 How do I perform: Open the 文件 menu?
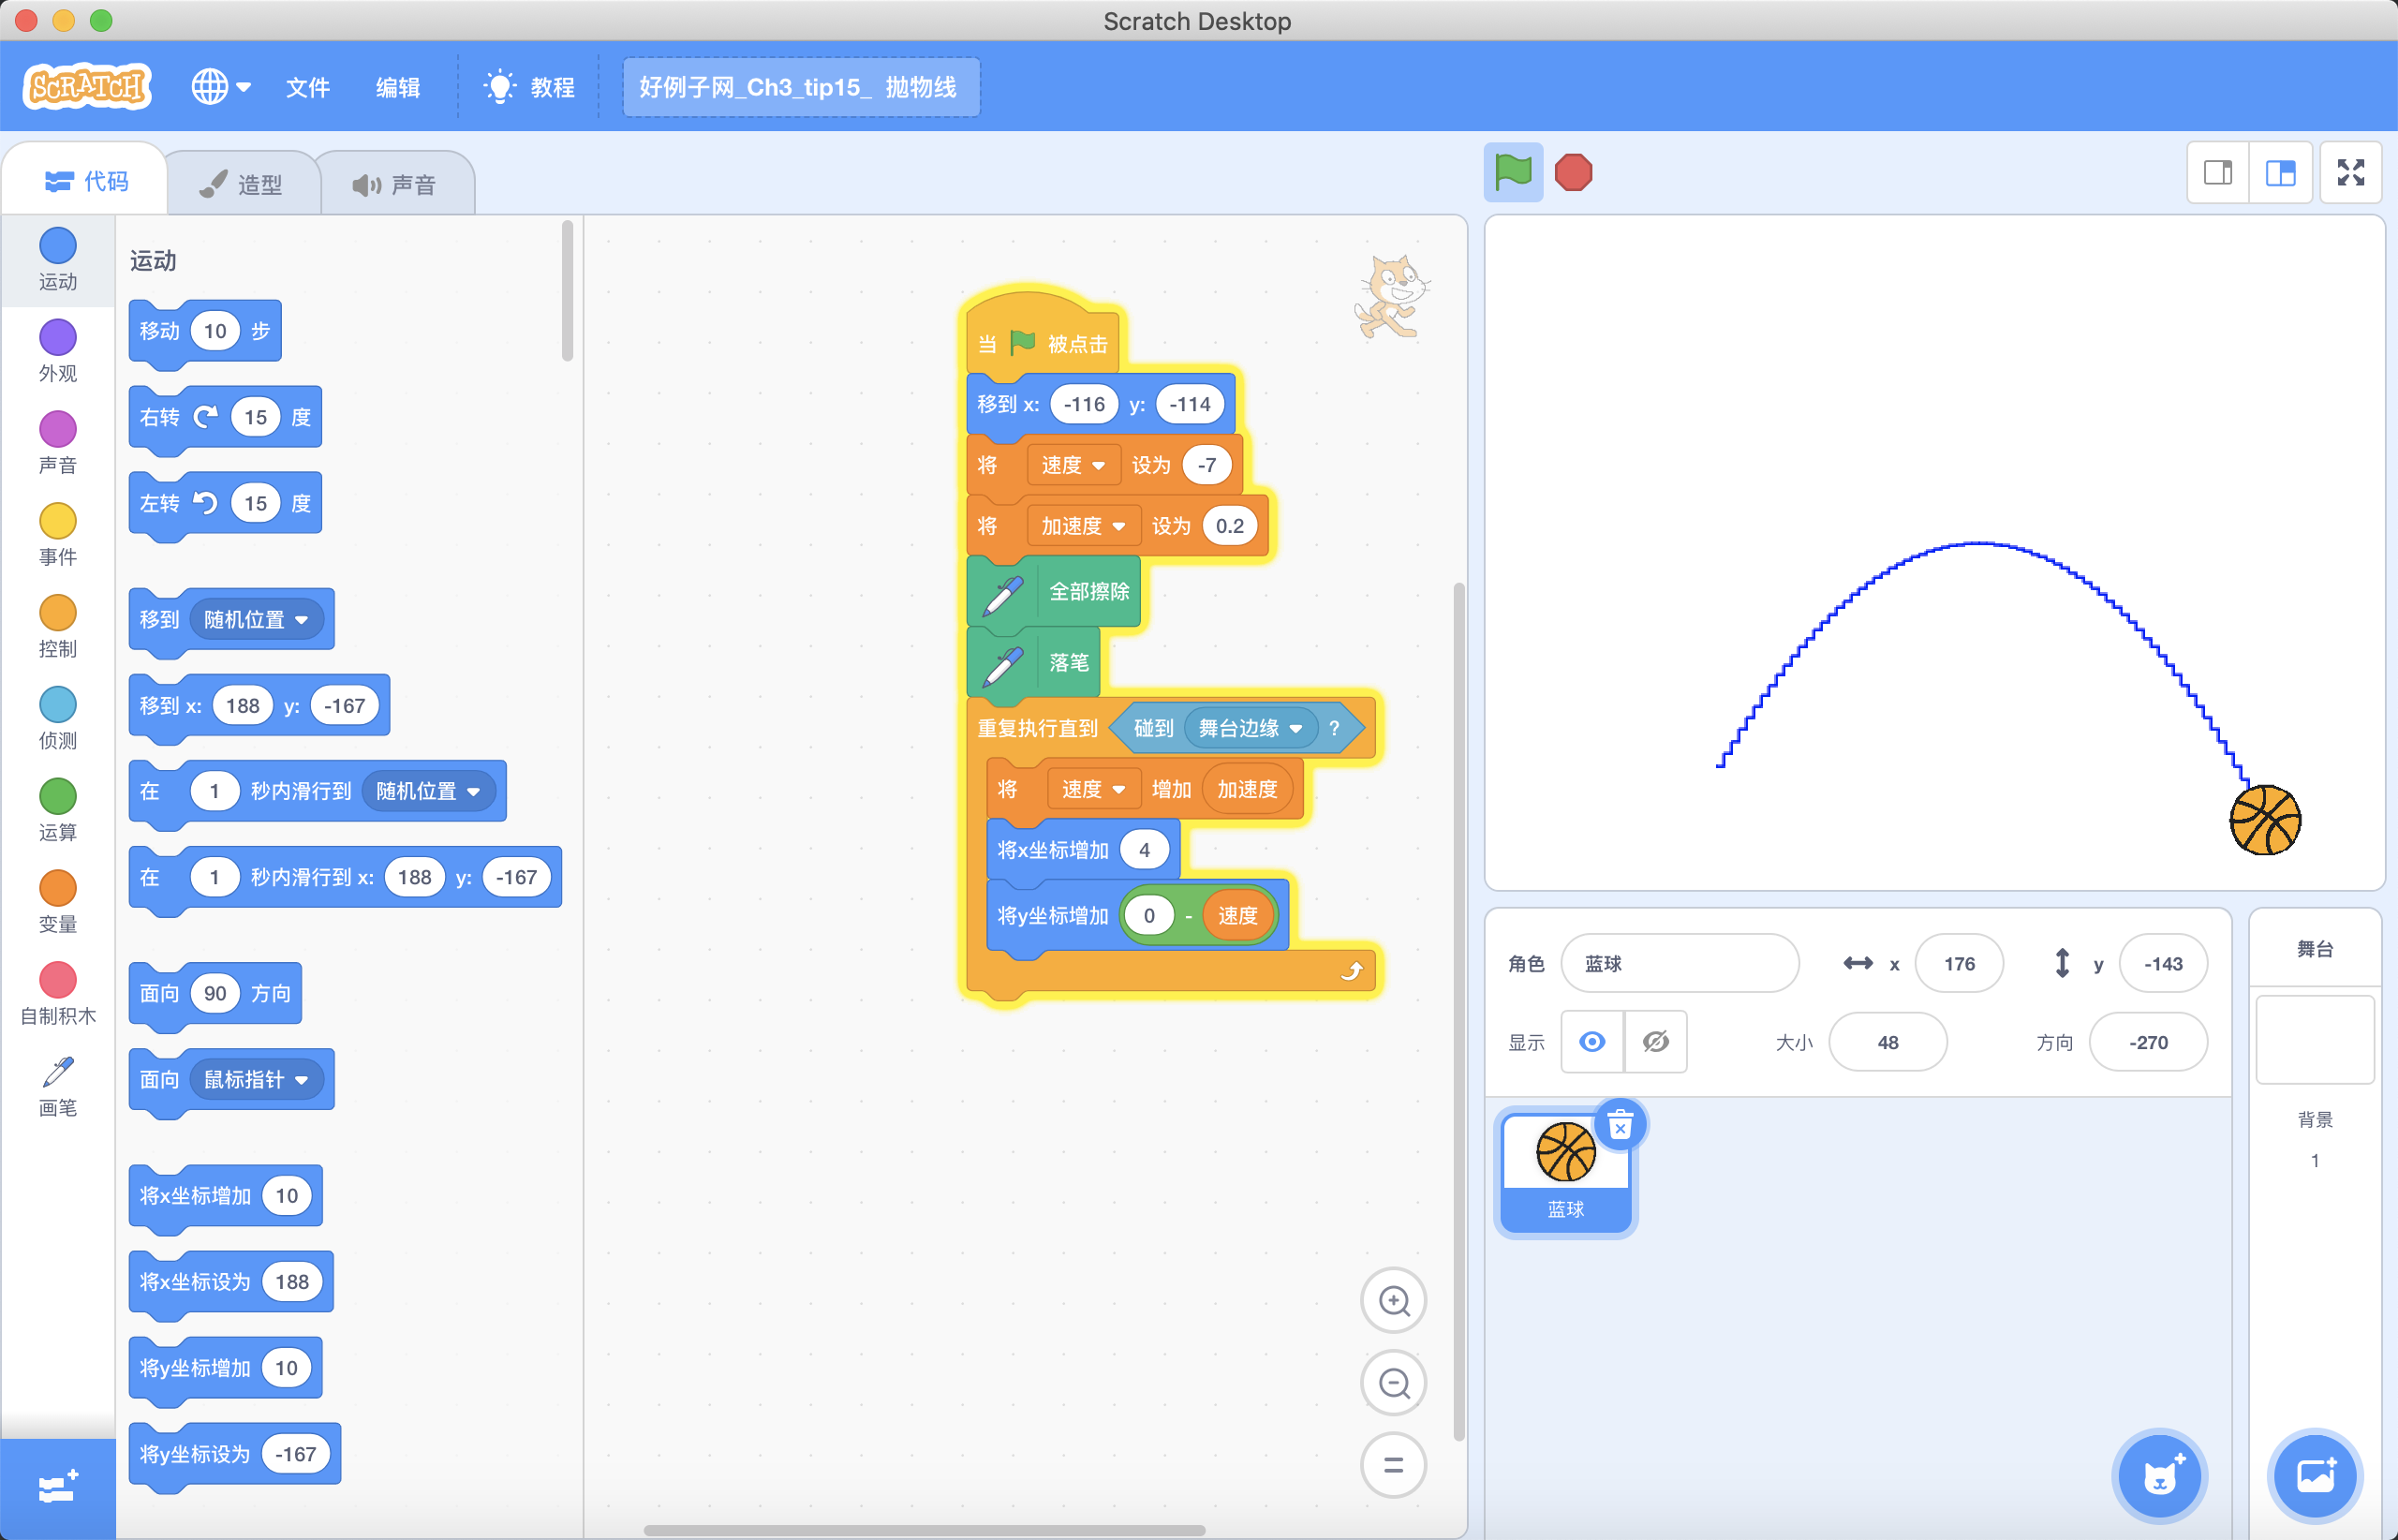(x=307, y=87)
